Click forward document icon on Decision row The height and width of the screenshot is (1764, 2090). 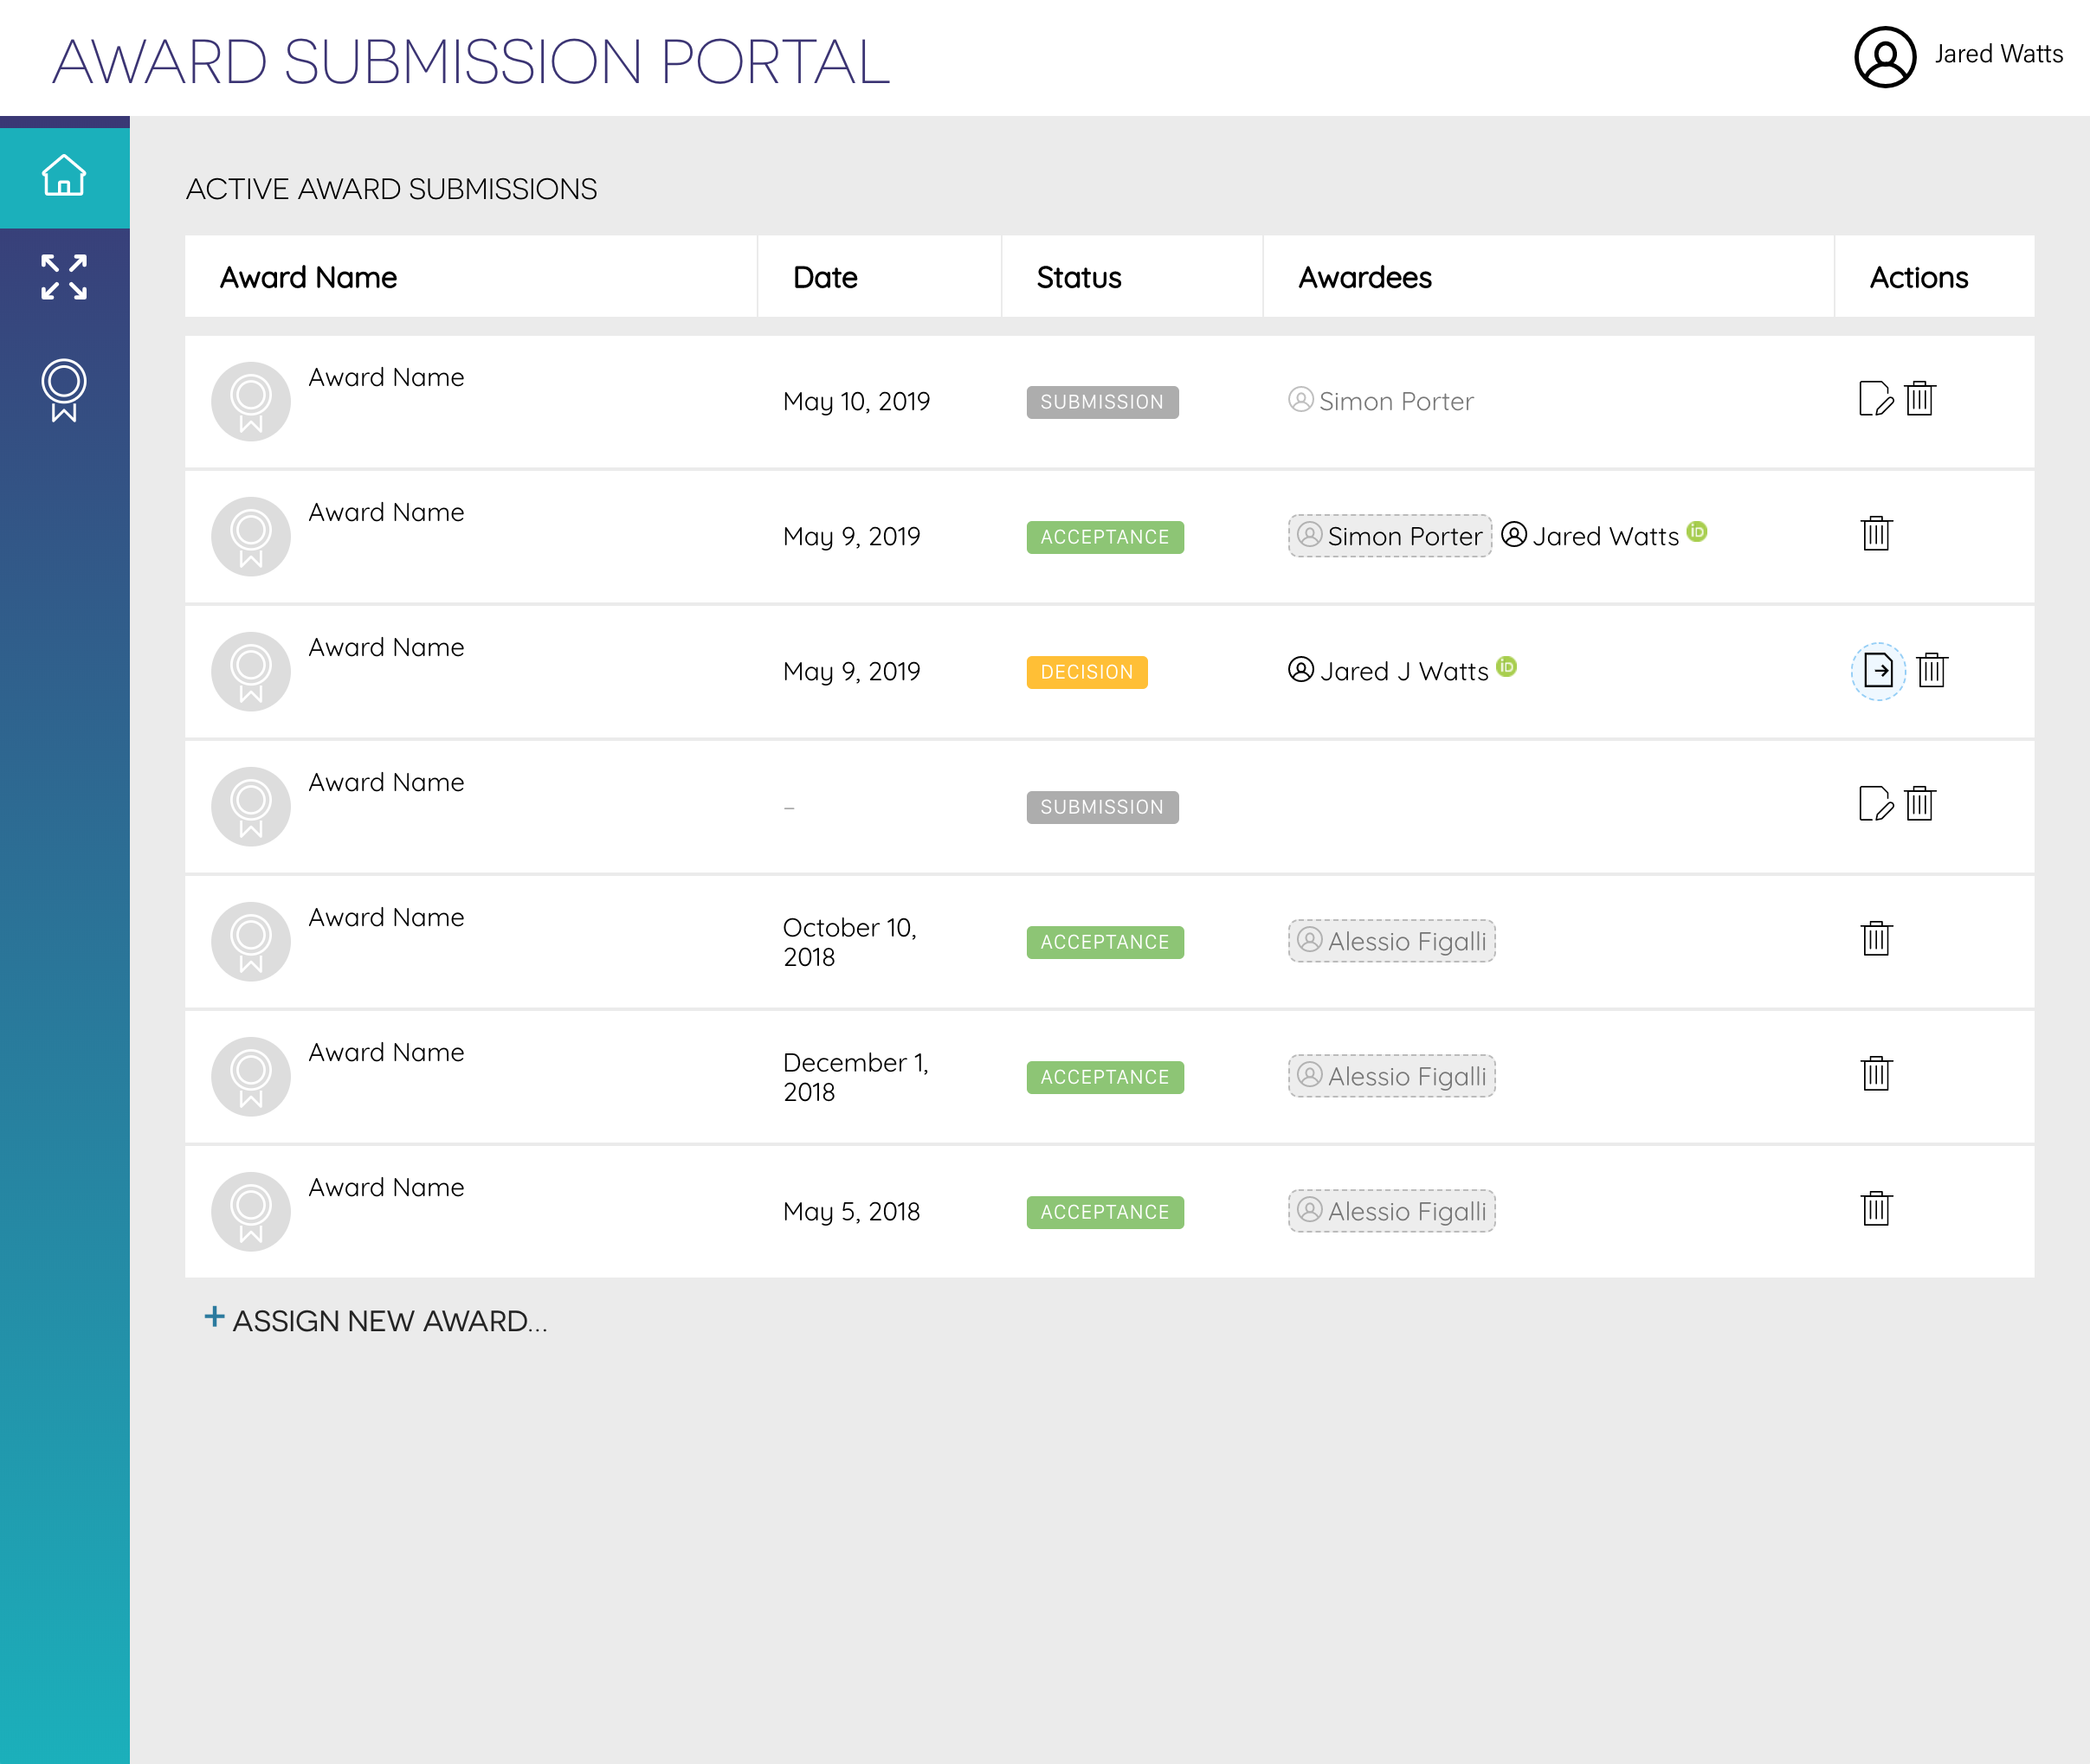click(x=1878, y=671)
